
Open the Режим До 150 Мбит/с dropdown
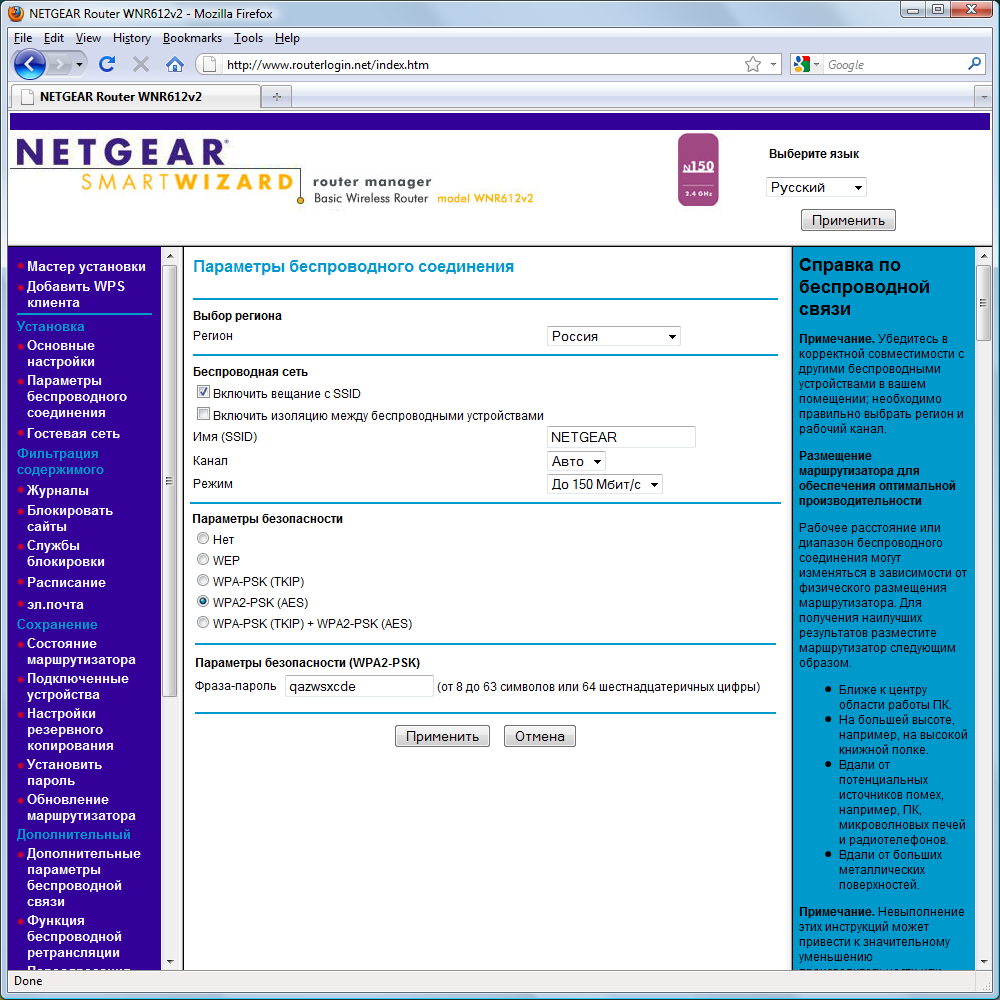[x=605, y=484]
